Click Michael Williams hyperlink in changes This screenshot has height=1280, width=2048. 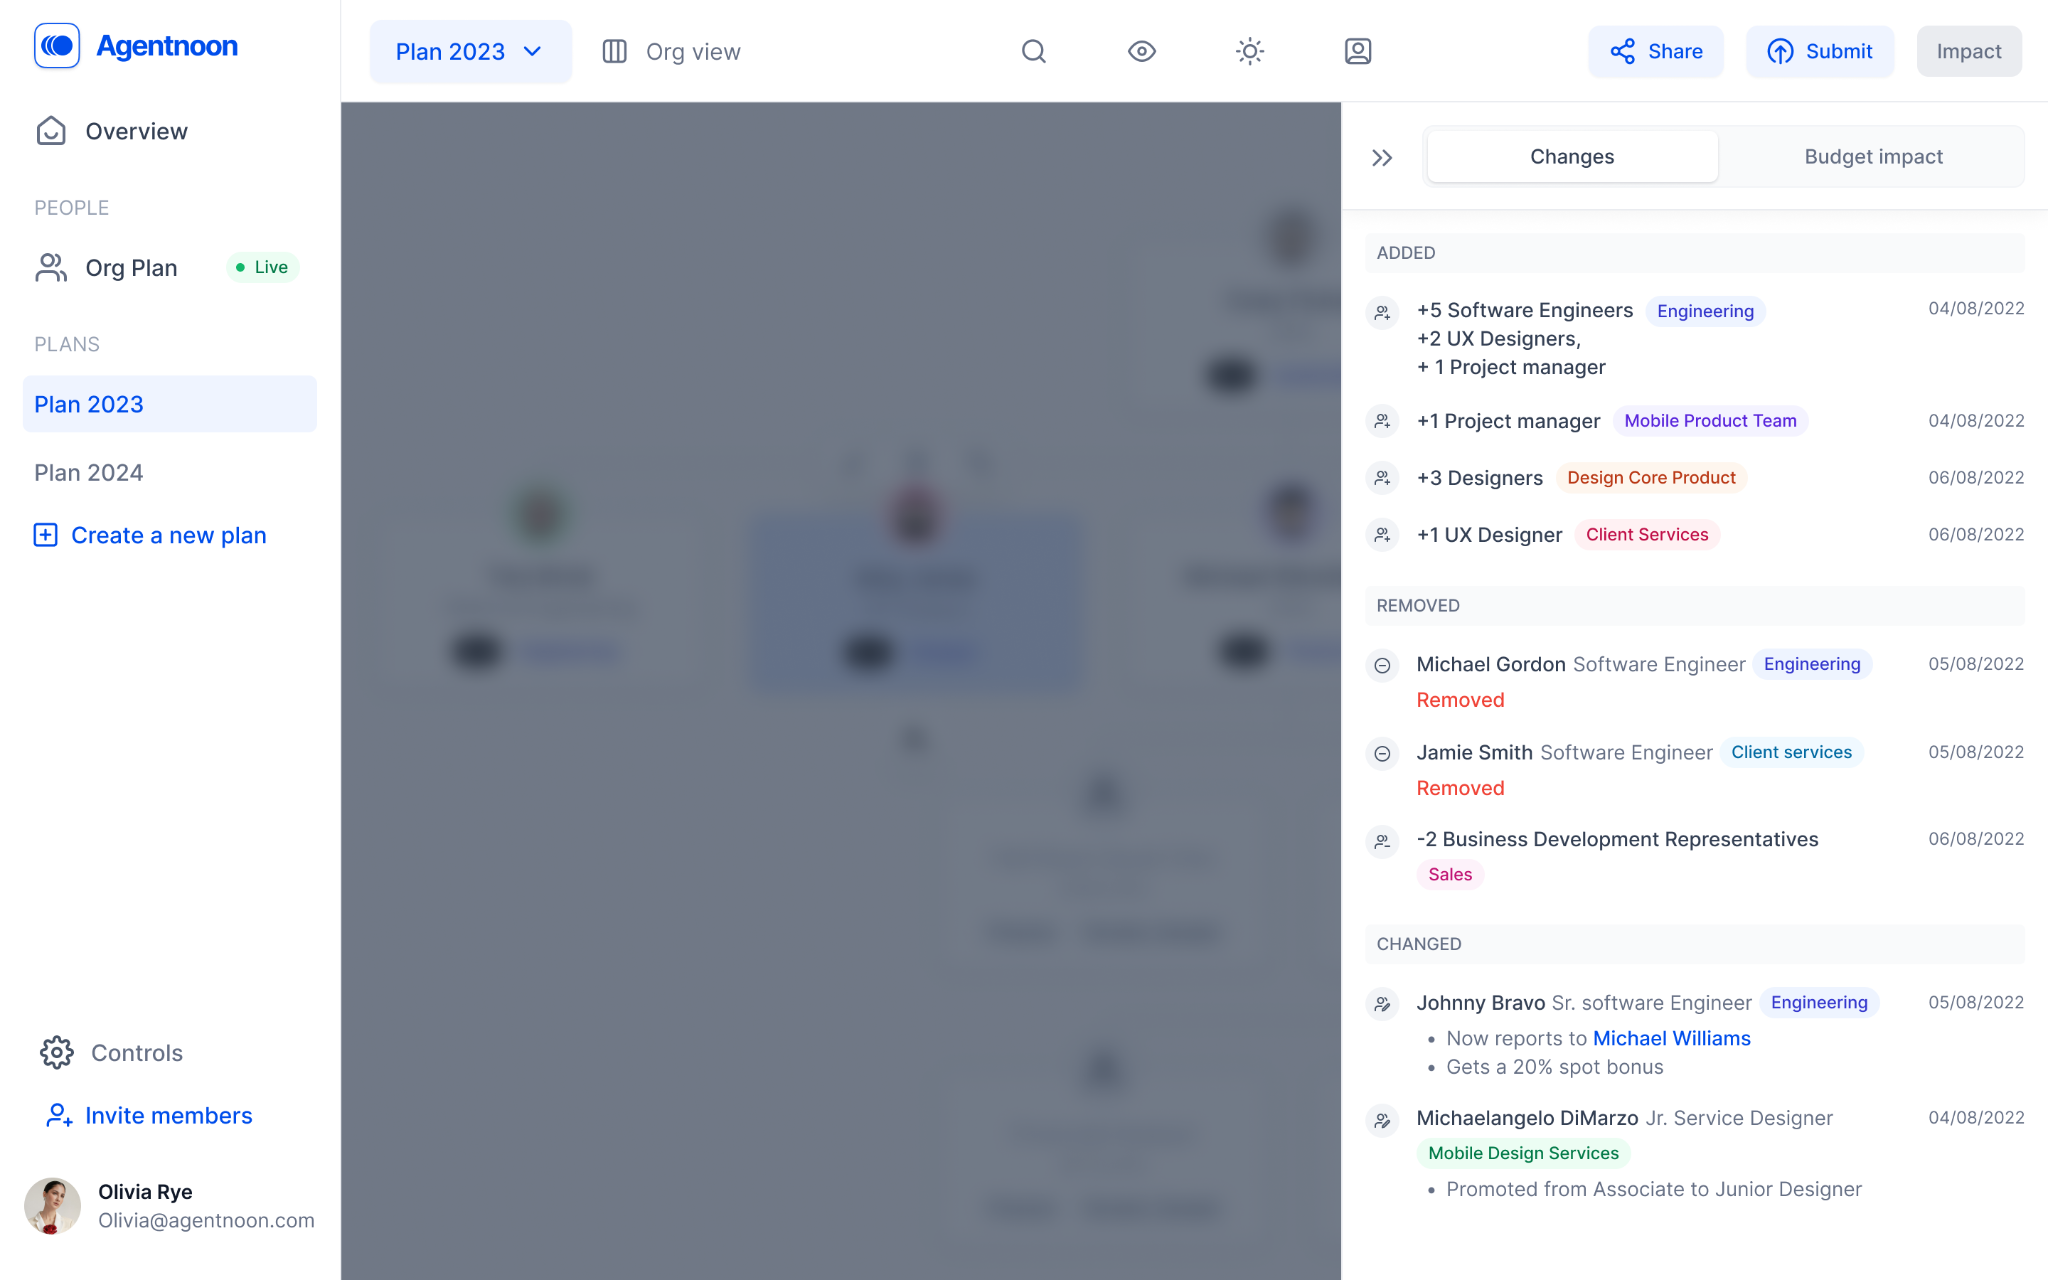(x=1671, y=1035)
